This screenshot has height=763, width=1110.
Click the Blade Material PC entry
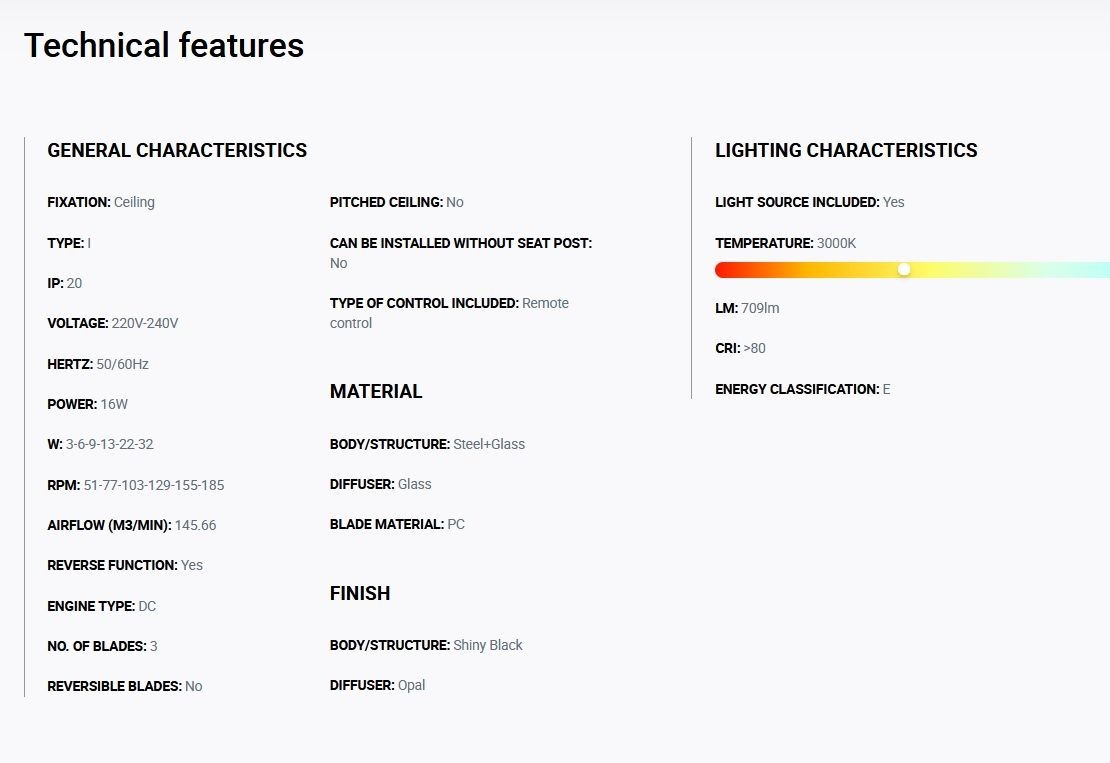click(397, 524)
